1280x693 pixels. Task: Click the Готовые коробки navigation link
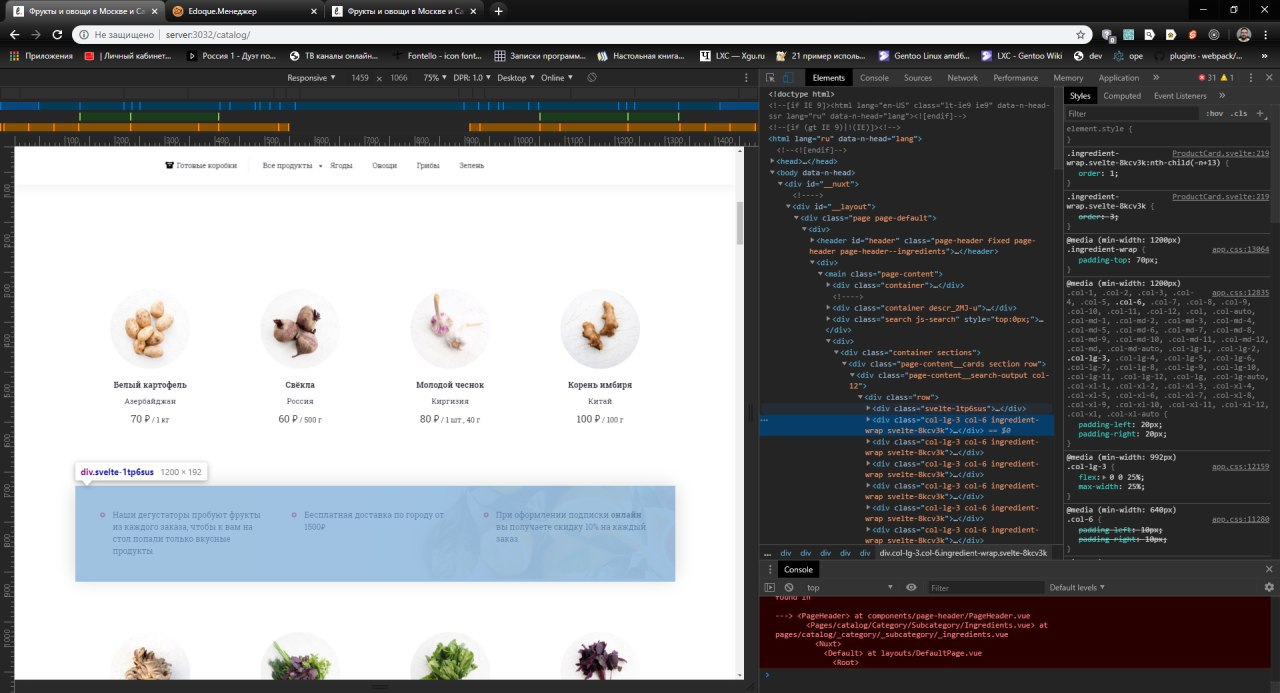201,165
